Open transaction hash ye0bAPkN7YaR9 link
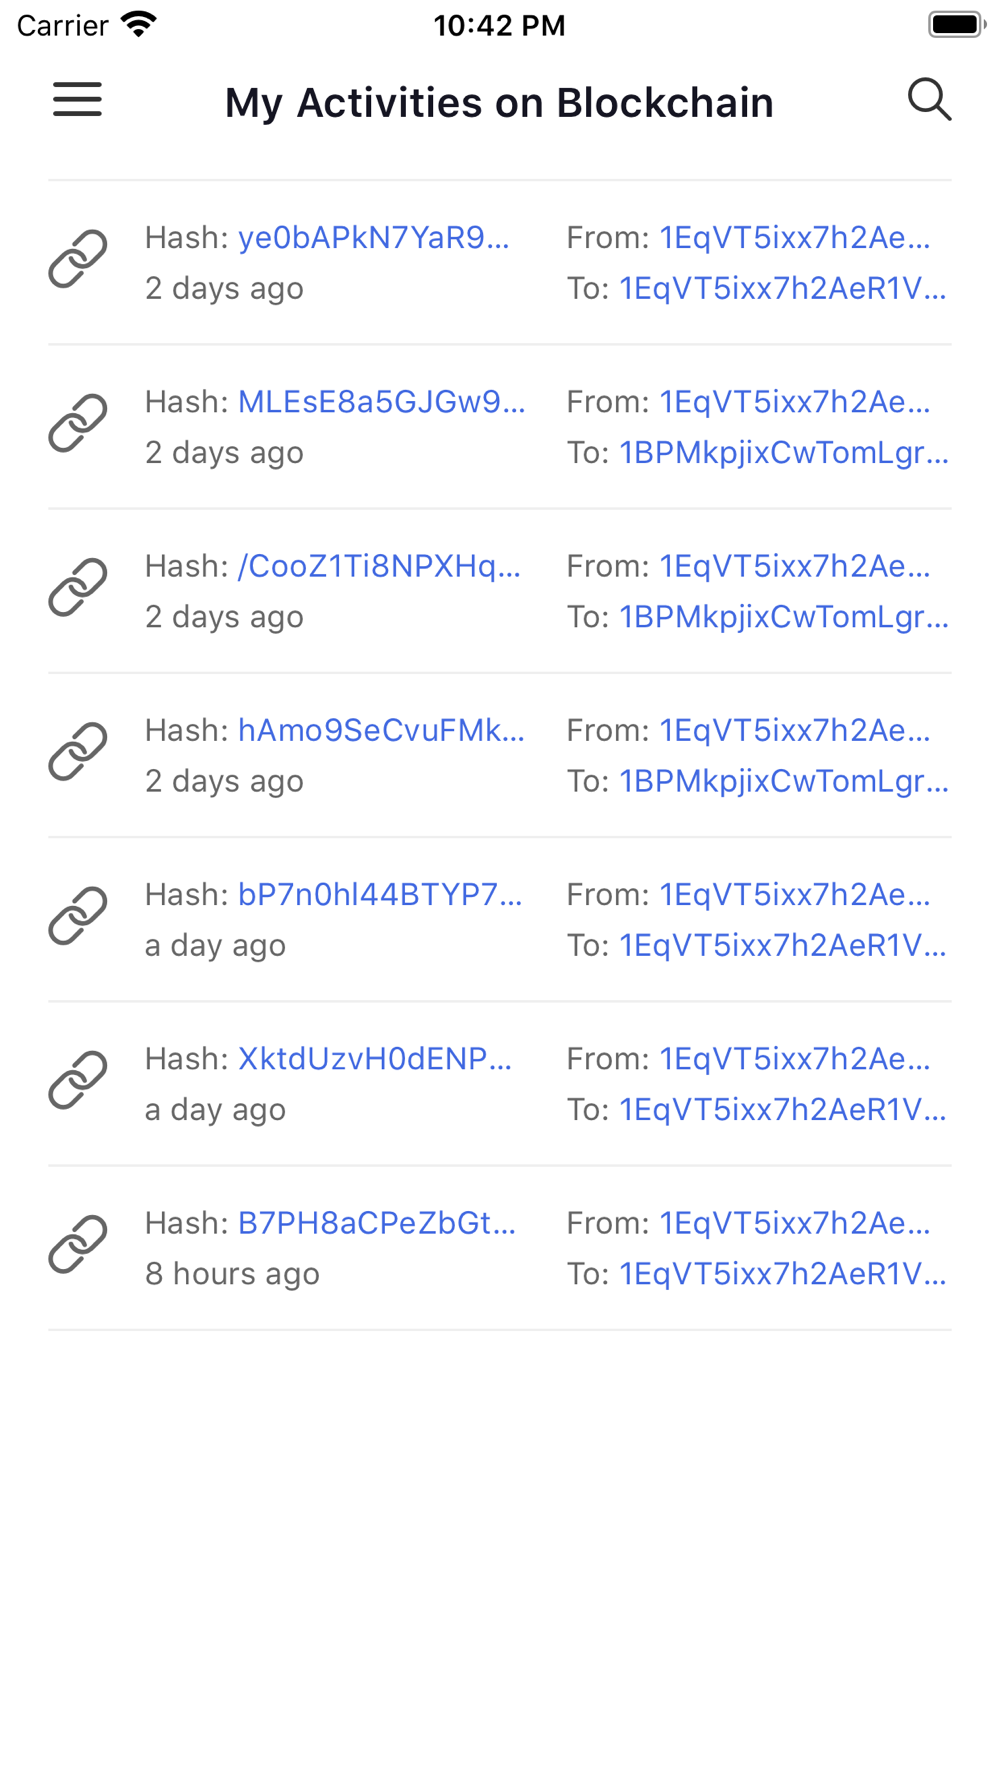Screen dimensions: 1000x1778 click(x=373, y=238)
